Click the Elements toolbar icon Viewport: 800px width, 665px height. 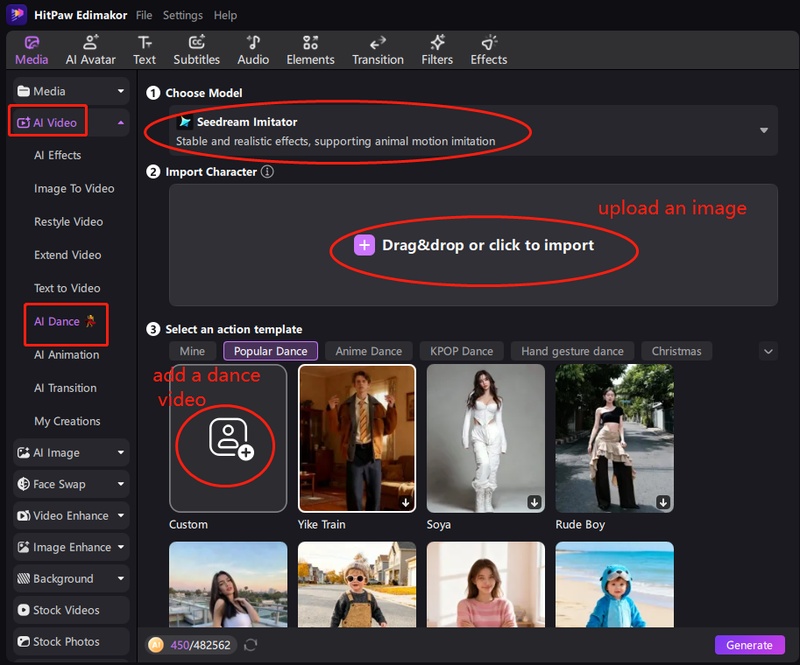click(310, 49)
